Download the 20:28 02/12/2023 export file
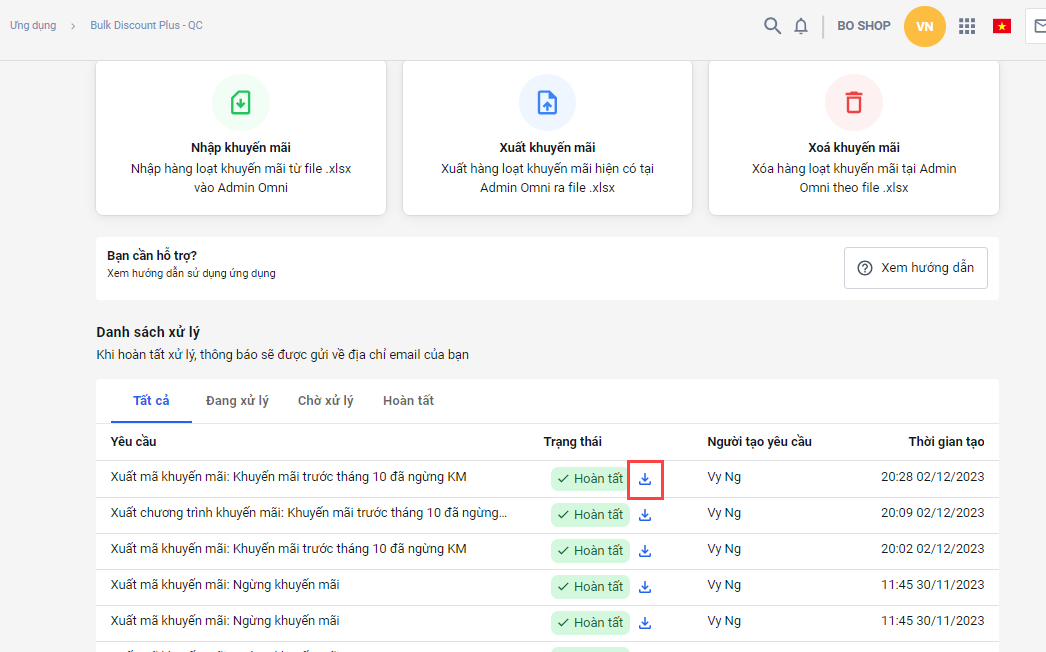Viewport: 1046px width, 652px height. click(x=645, y=479)
